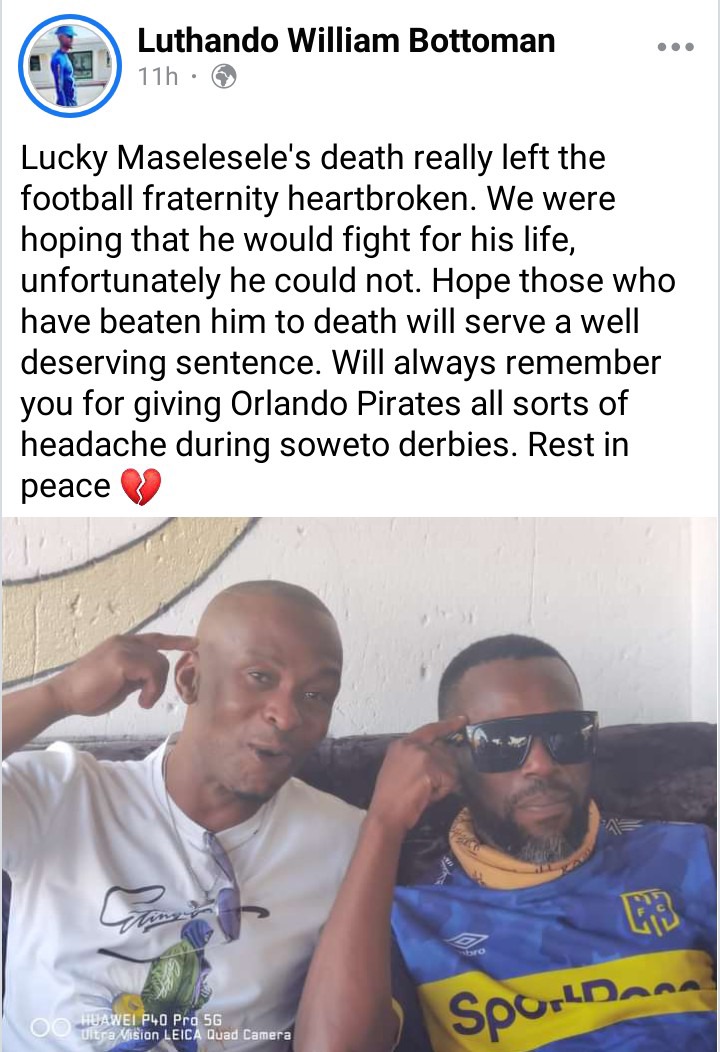Screen dimensions: 720x1052
Task: Click the dual-circle camera logo in watermark
Action: point(50,1027)
